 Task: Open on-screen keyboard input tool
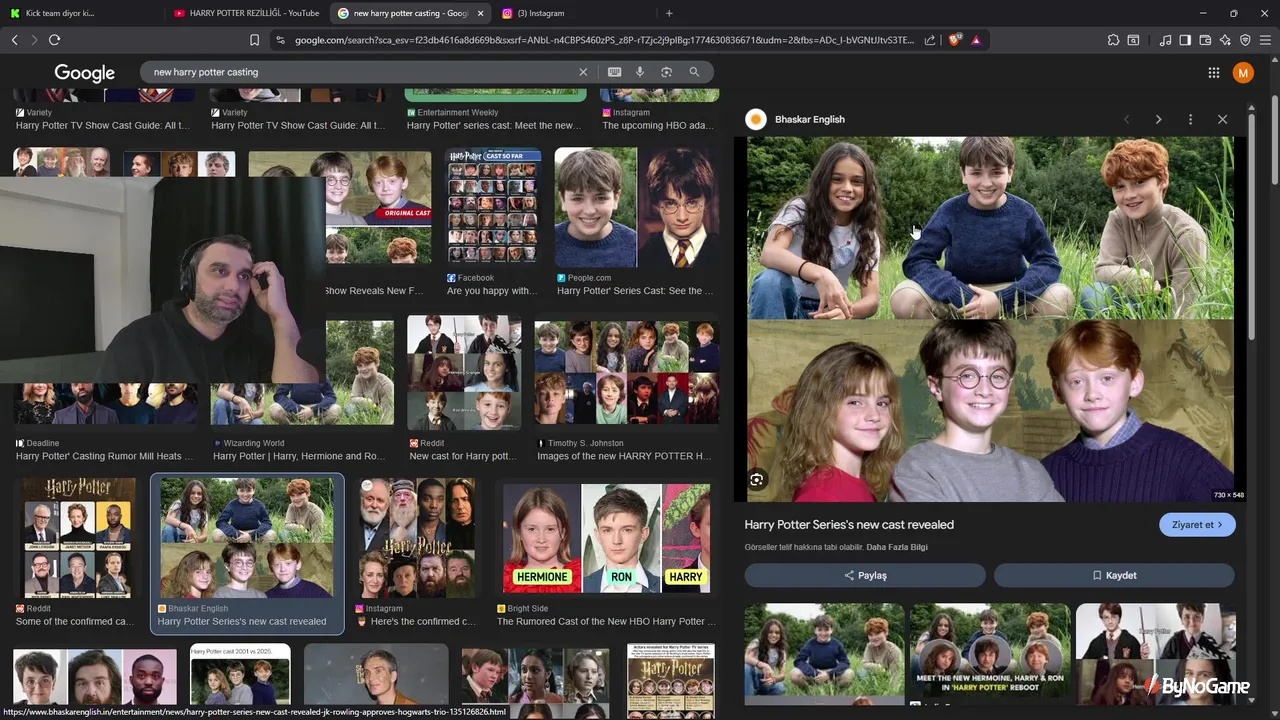[x=614, y=72]
